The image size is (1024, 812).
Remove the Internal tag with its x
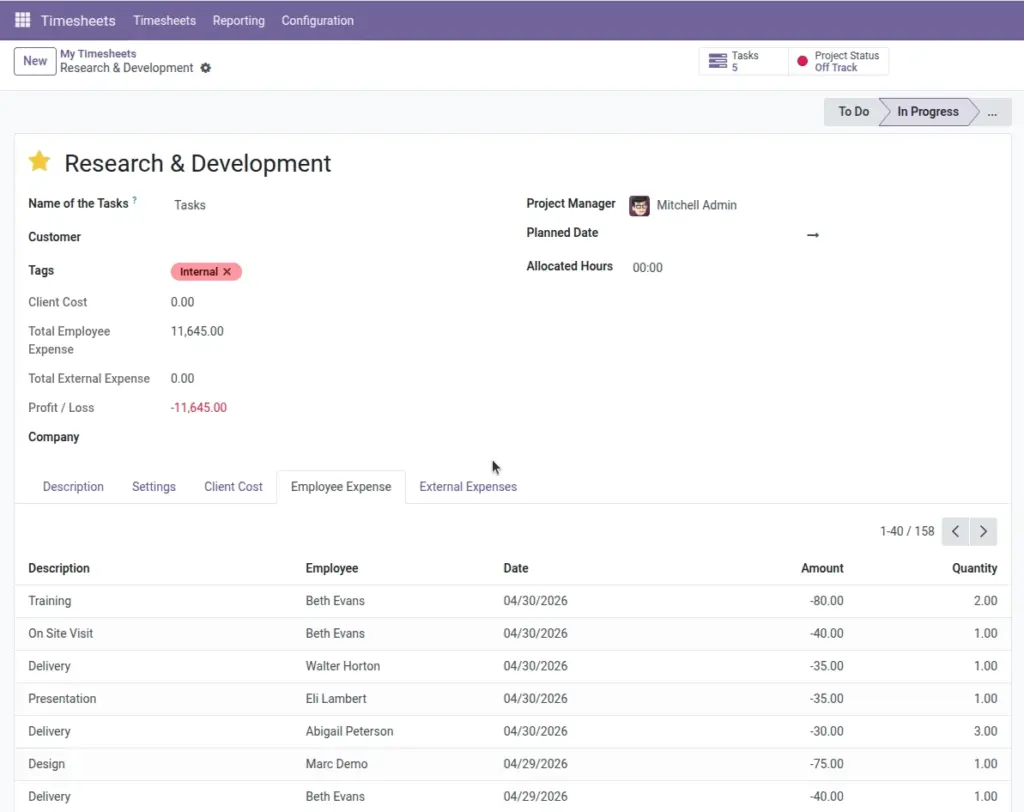[x=227, y=272]
